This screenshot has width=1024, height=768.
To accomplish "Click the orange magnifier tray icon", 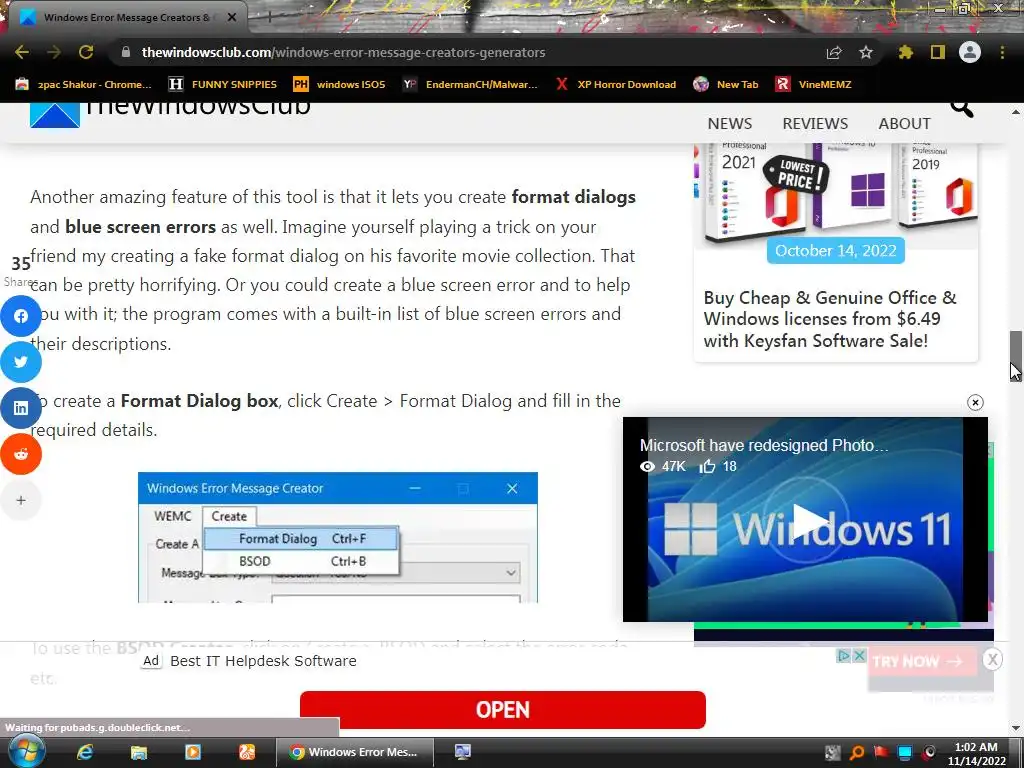I will click(x=857, y=753).
